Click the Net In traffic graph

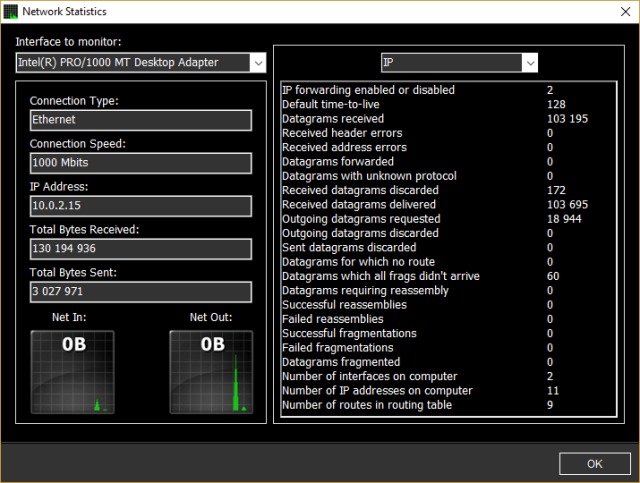click(x=72, y=371)
